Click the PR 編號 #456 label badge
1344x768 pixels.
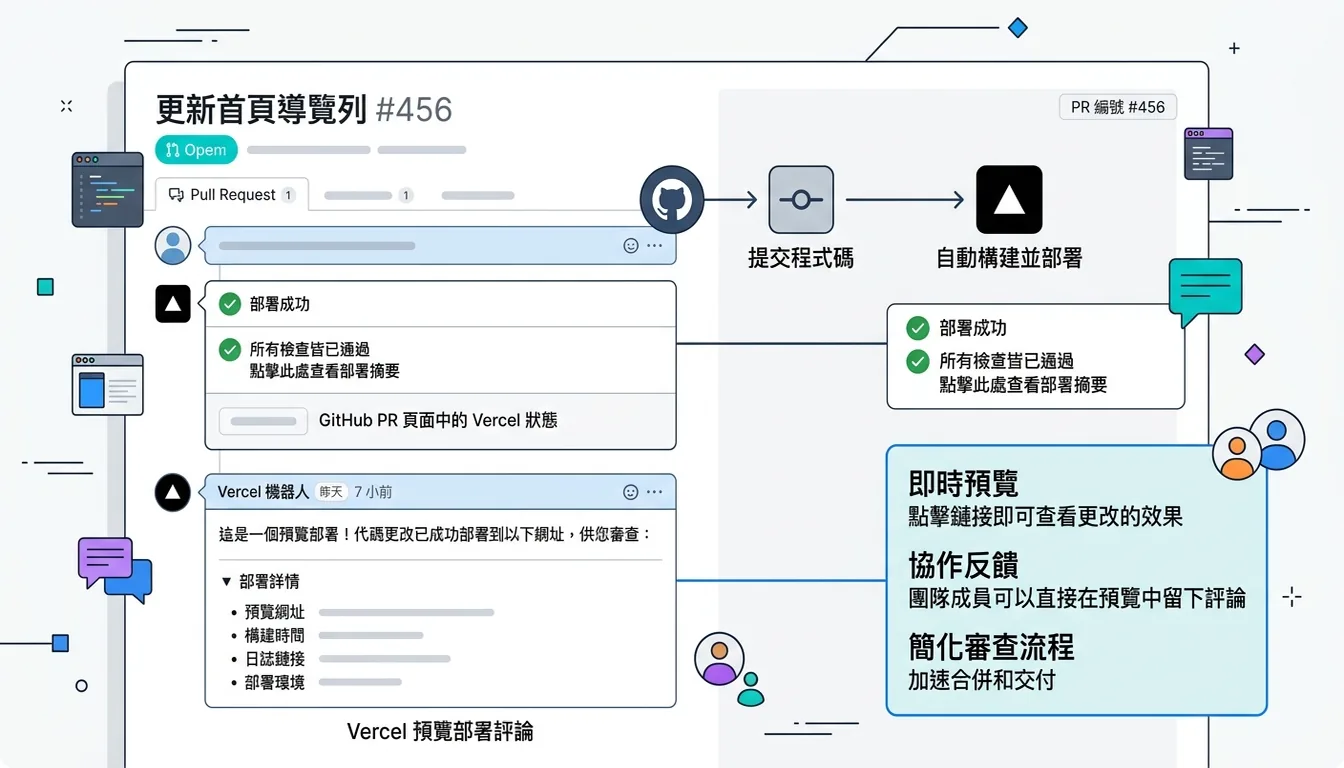click(x=1118, y=107)
